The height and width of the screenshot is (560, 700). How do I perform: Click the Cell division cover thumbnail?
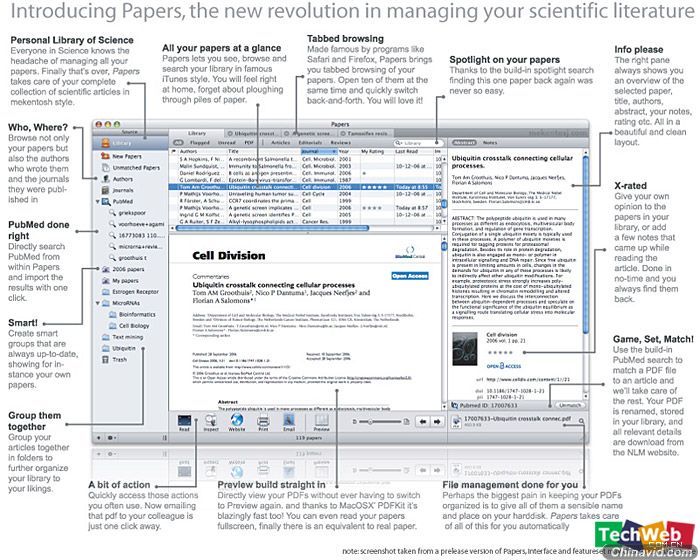tap(466, 349)
